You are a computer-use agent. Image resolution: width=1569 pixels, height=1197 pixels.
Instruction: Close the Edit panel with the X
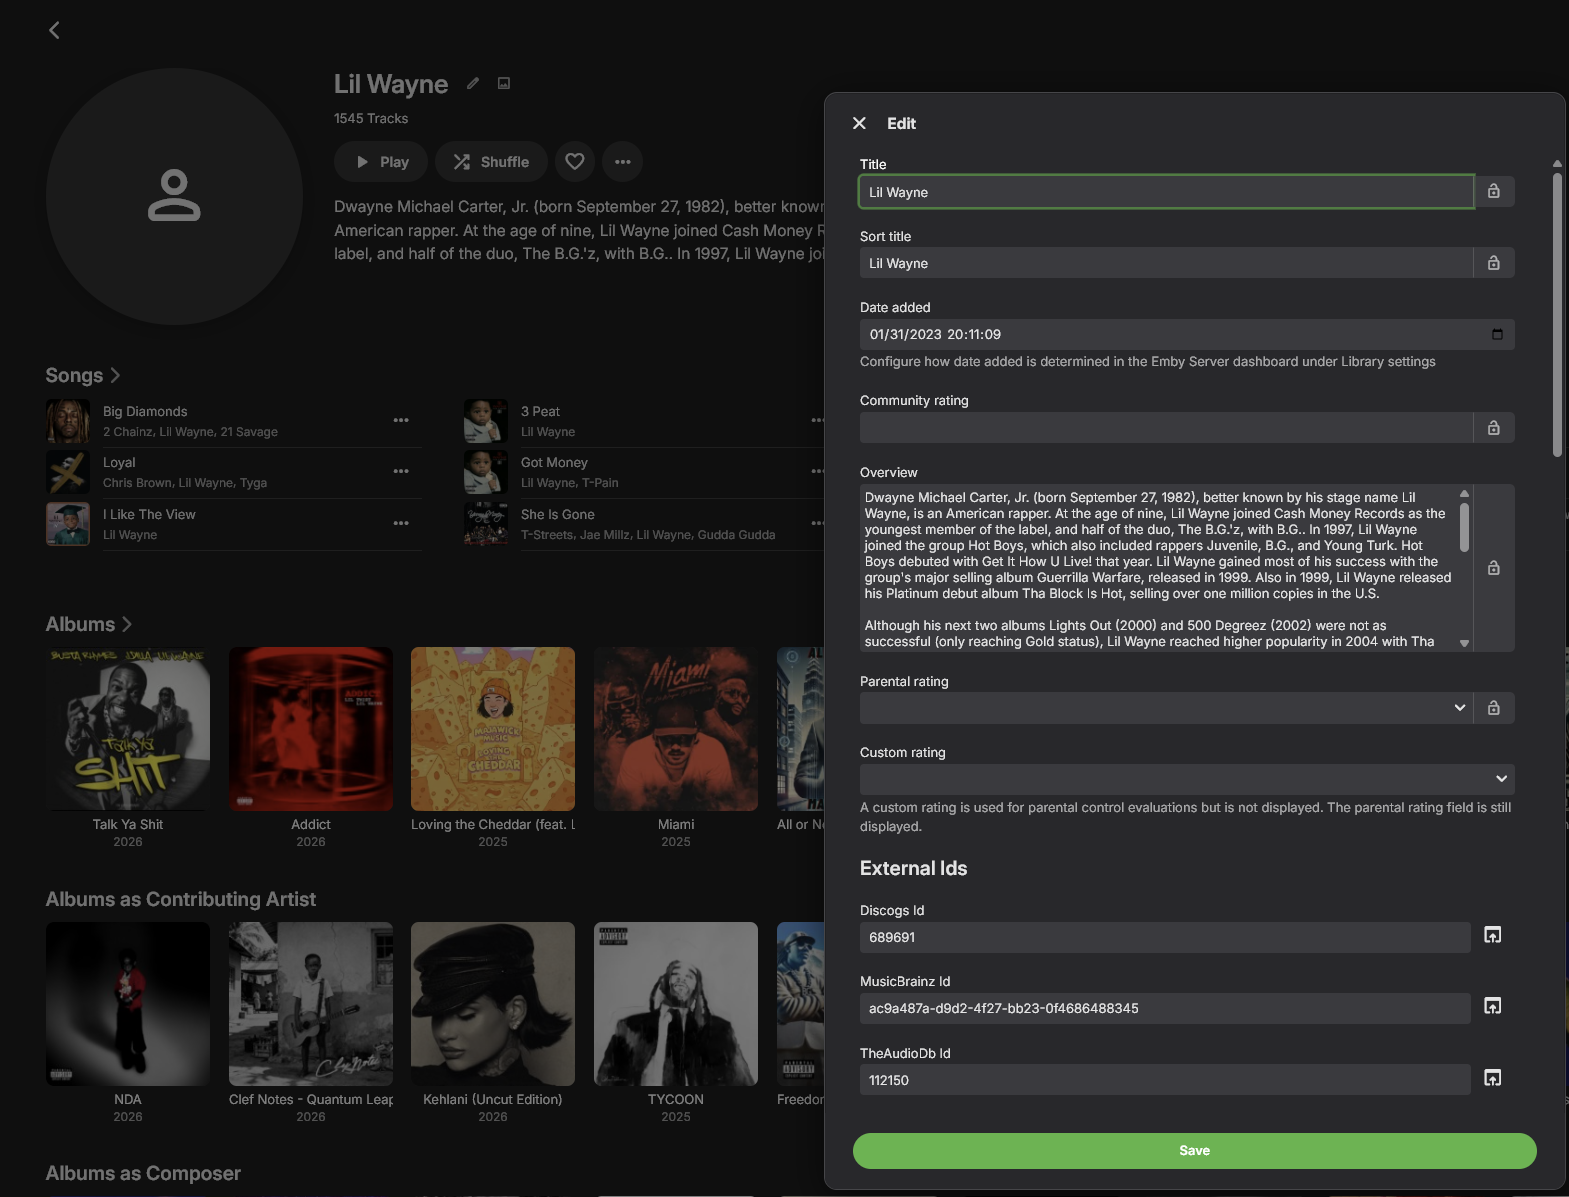pyautogui.click(x=859, y=123)
